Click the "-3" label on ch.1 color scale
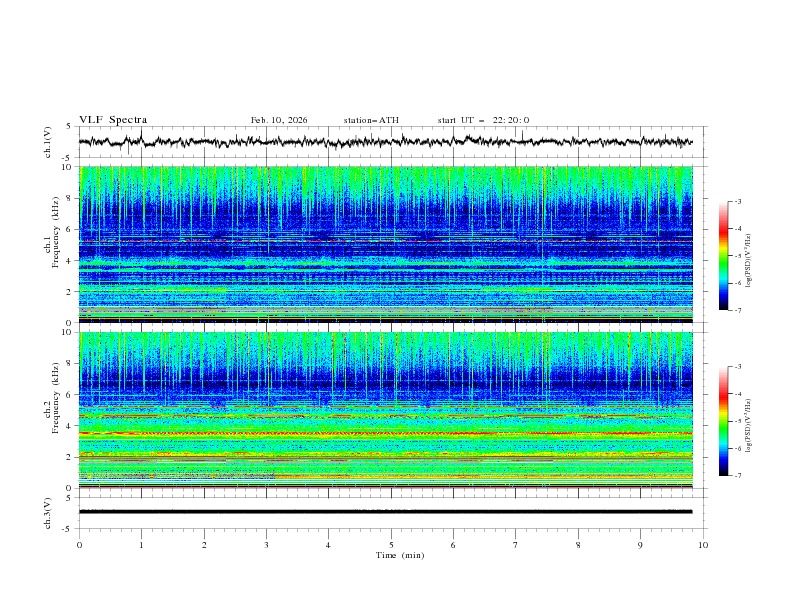 point(737,201)
